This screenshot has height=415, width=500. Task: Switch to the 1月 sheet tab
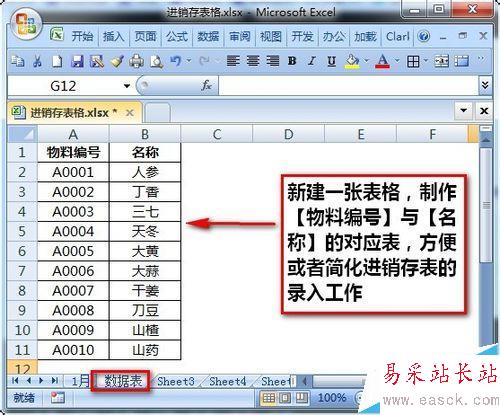[80, 381]
